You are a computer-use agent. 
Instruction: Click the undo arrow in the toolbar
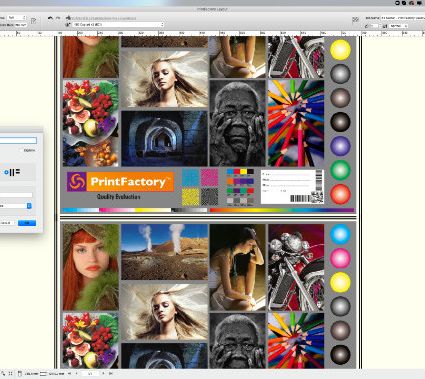pyautogui.click(x=50, y=18)
